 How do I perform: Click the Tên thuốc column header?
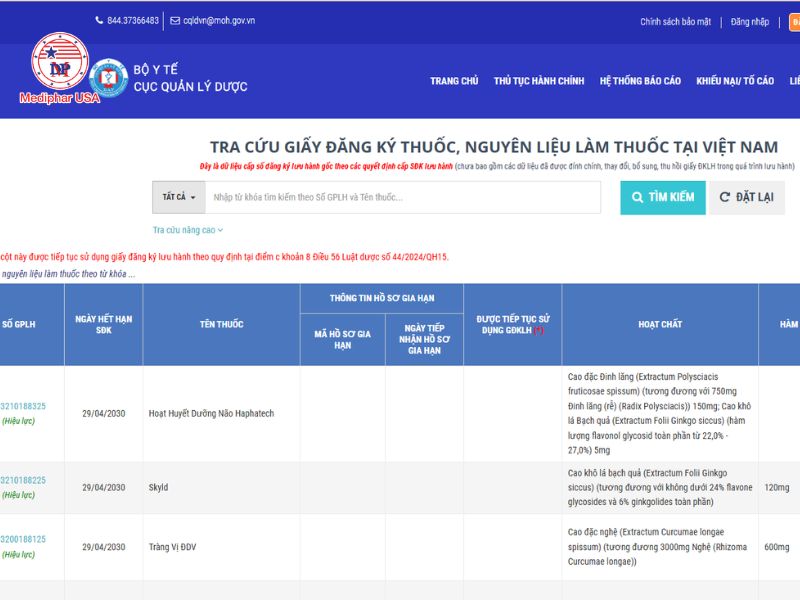(x=221, y=324)
